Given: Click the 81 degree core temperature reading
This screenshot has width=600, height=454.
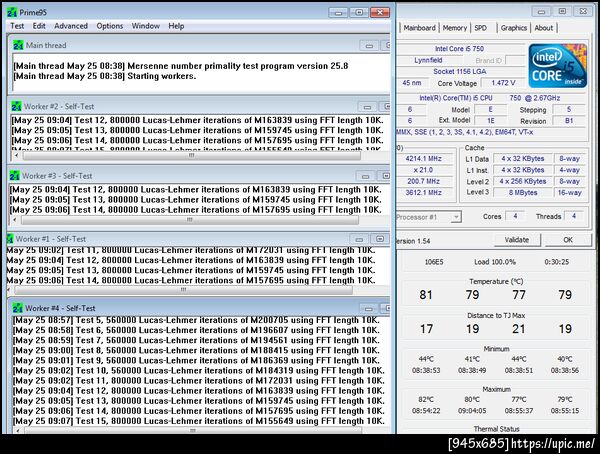Looking at the screenshot, I should pos(426,295).
